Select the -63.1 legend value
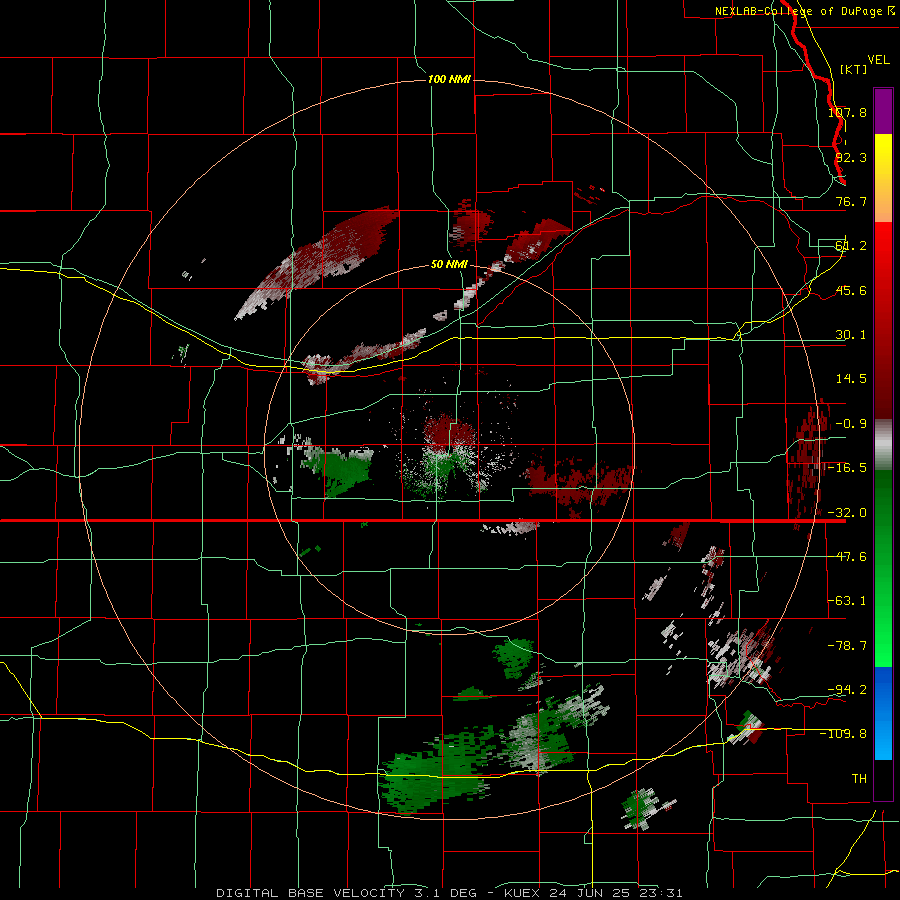This screenshot has height=900, width=900. click(x=847, y=601)
